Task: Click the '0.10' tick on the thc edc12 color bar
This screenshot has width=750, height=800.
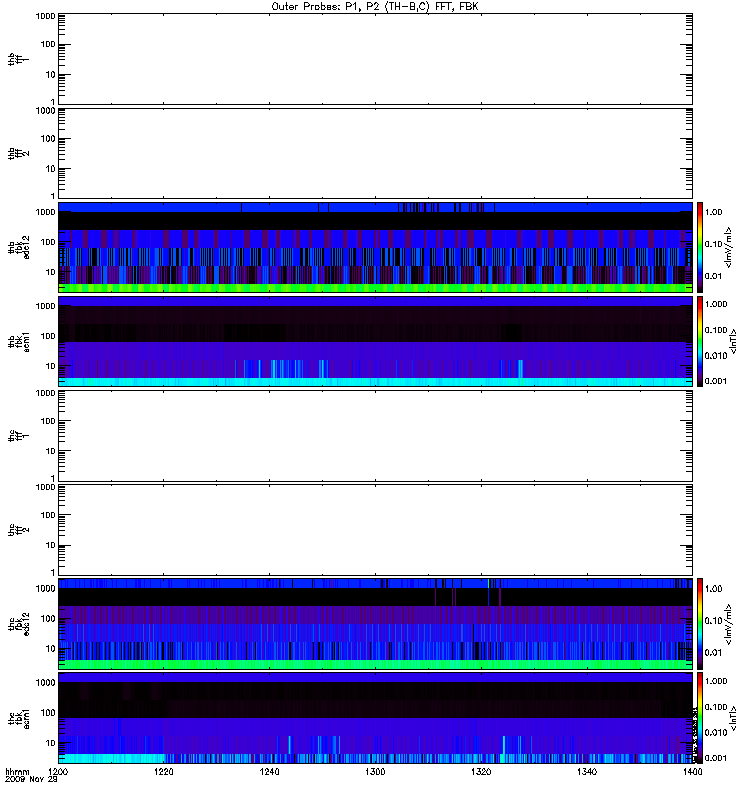Action: tap(713, 621)
